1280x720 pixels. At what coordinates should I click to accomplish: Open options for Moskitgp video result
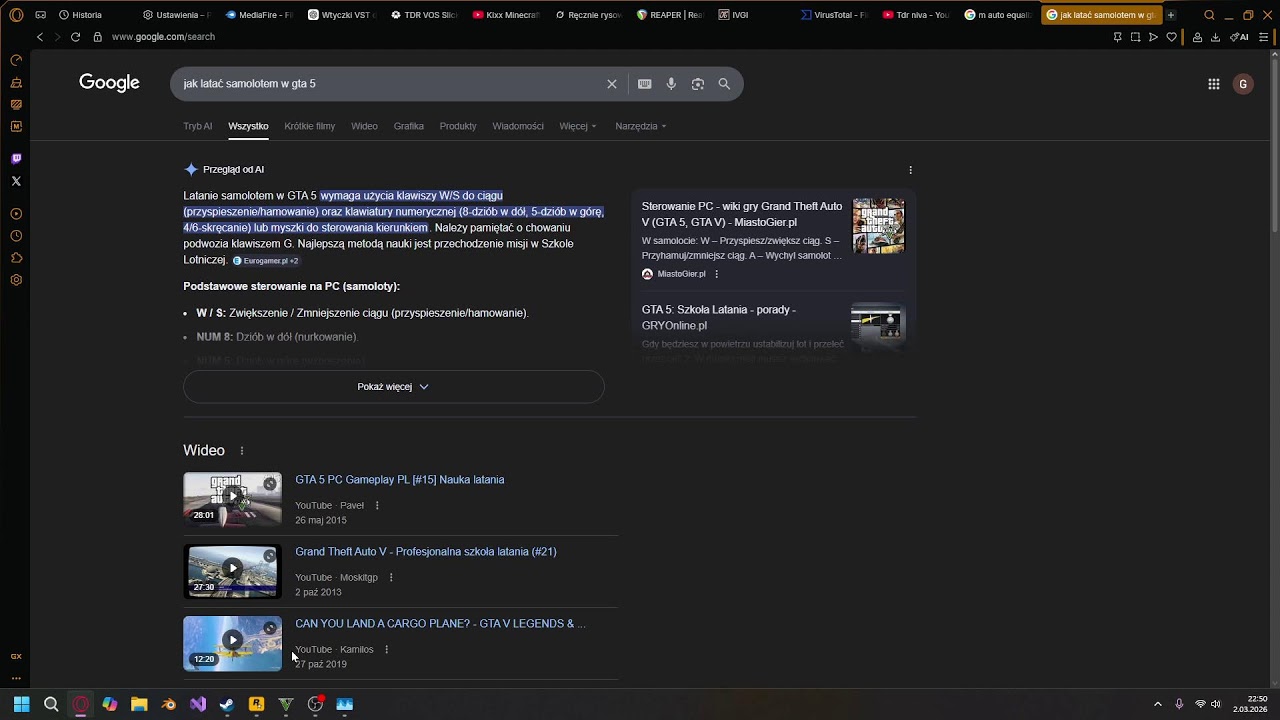click(x=391, y=578)
